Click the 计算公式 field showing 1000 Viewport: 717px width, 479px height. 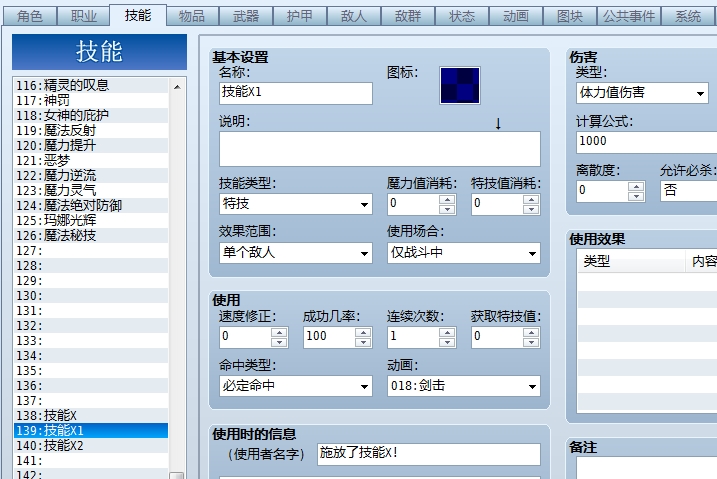click(647, 142)
